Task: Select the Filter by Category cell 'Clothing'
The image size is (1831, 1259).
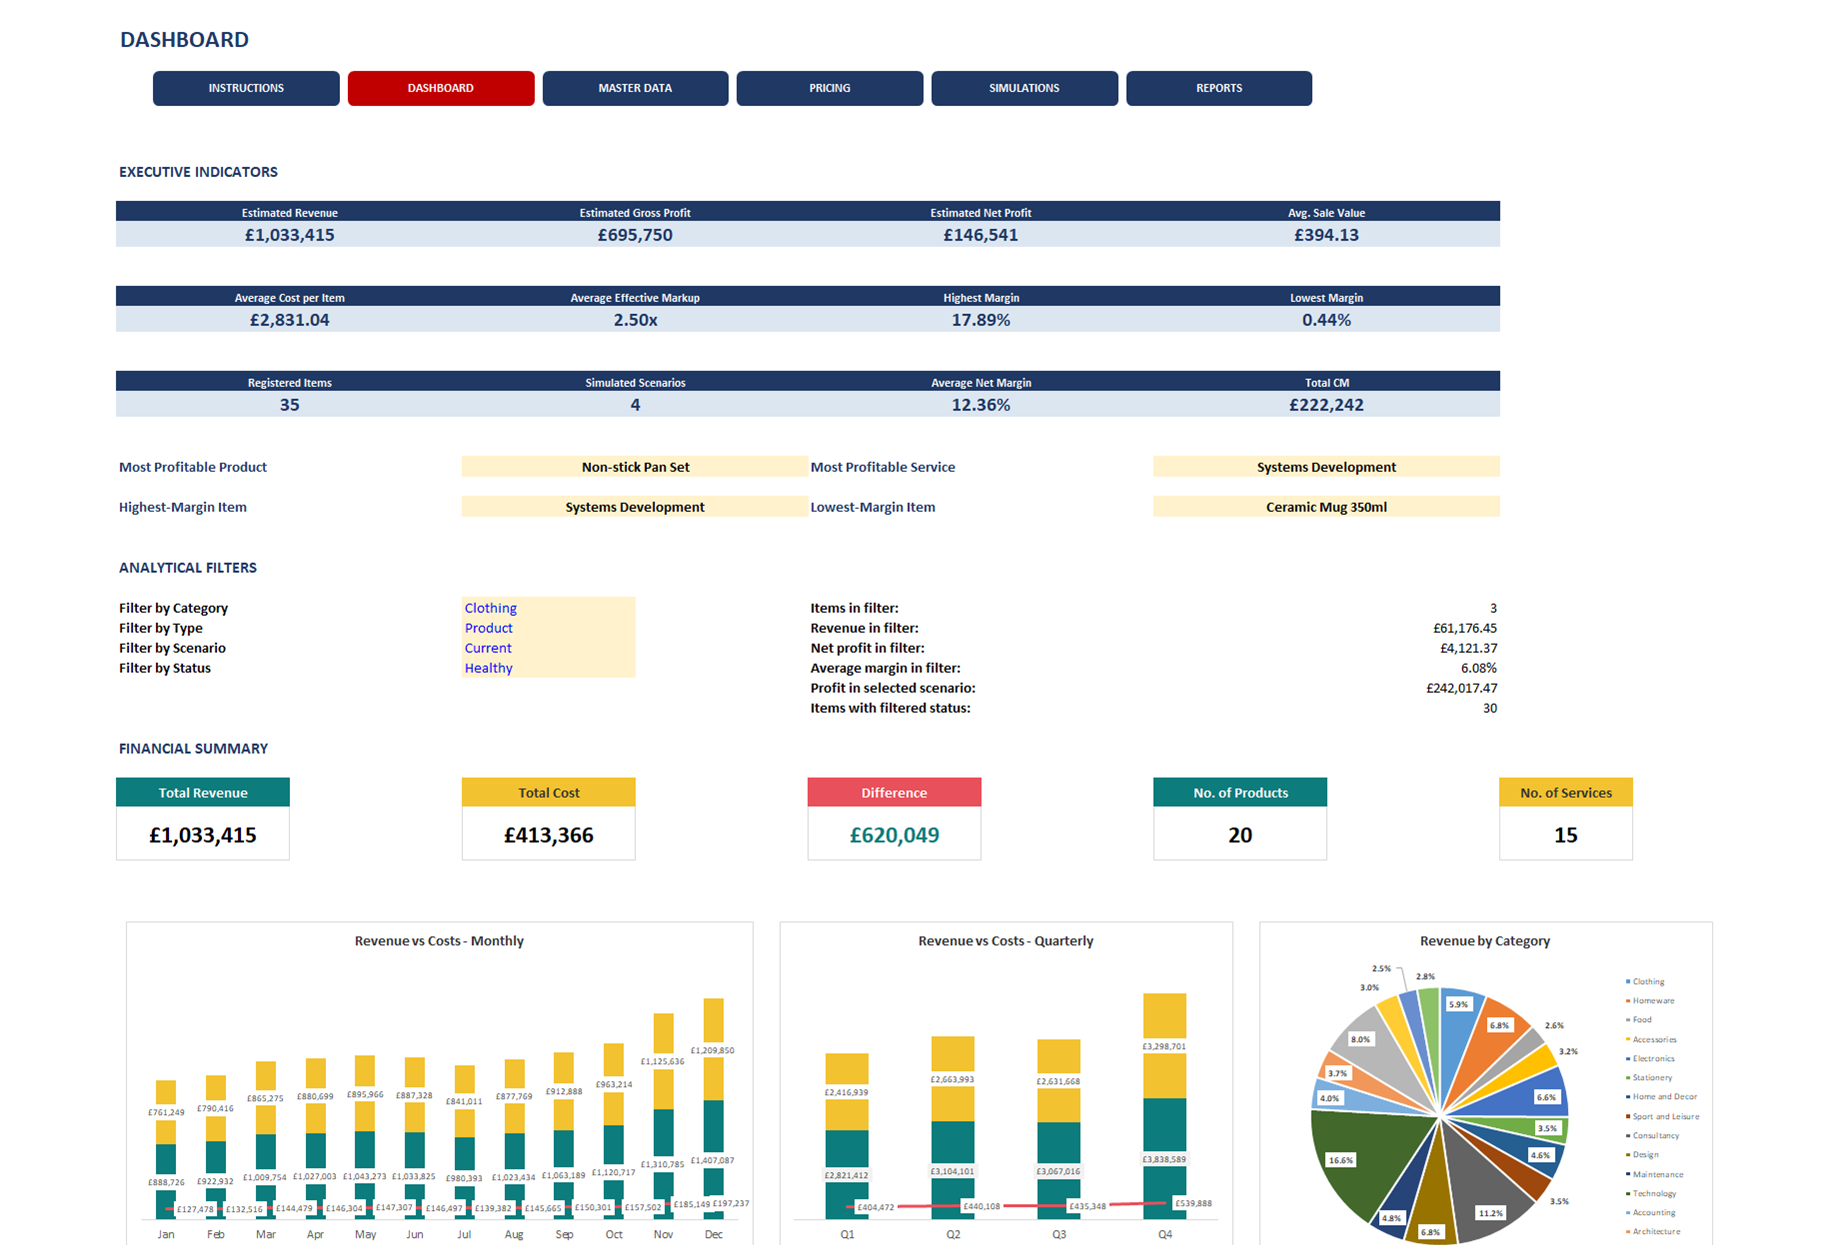Action: [x=548, y=607]
